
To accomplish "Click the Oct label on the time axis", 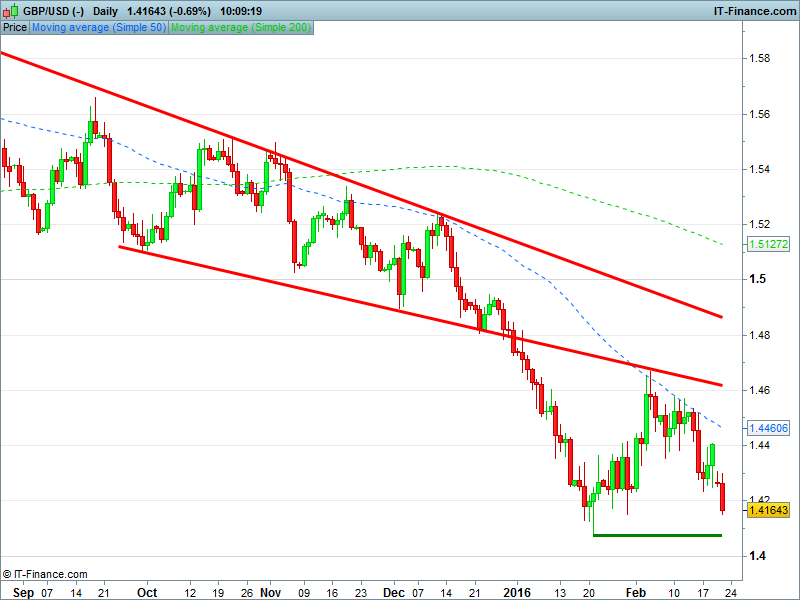I will click(x=146, y=591).
